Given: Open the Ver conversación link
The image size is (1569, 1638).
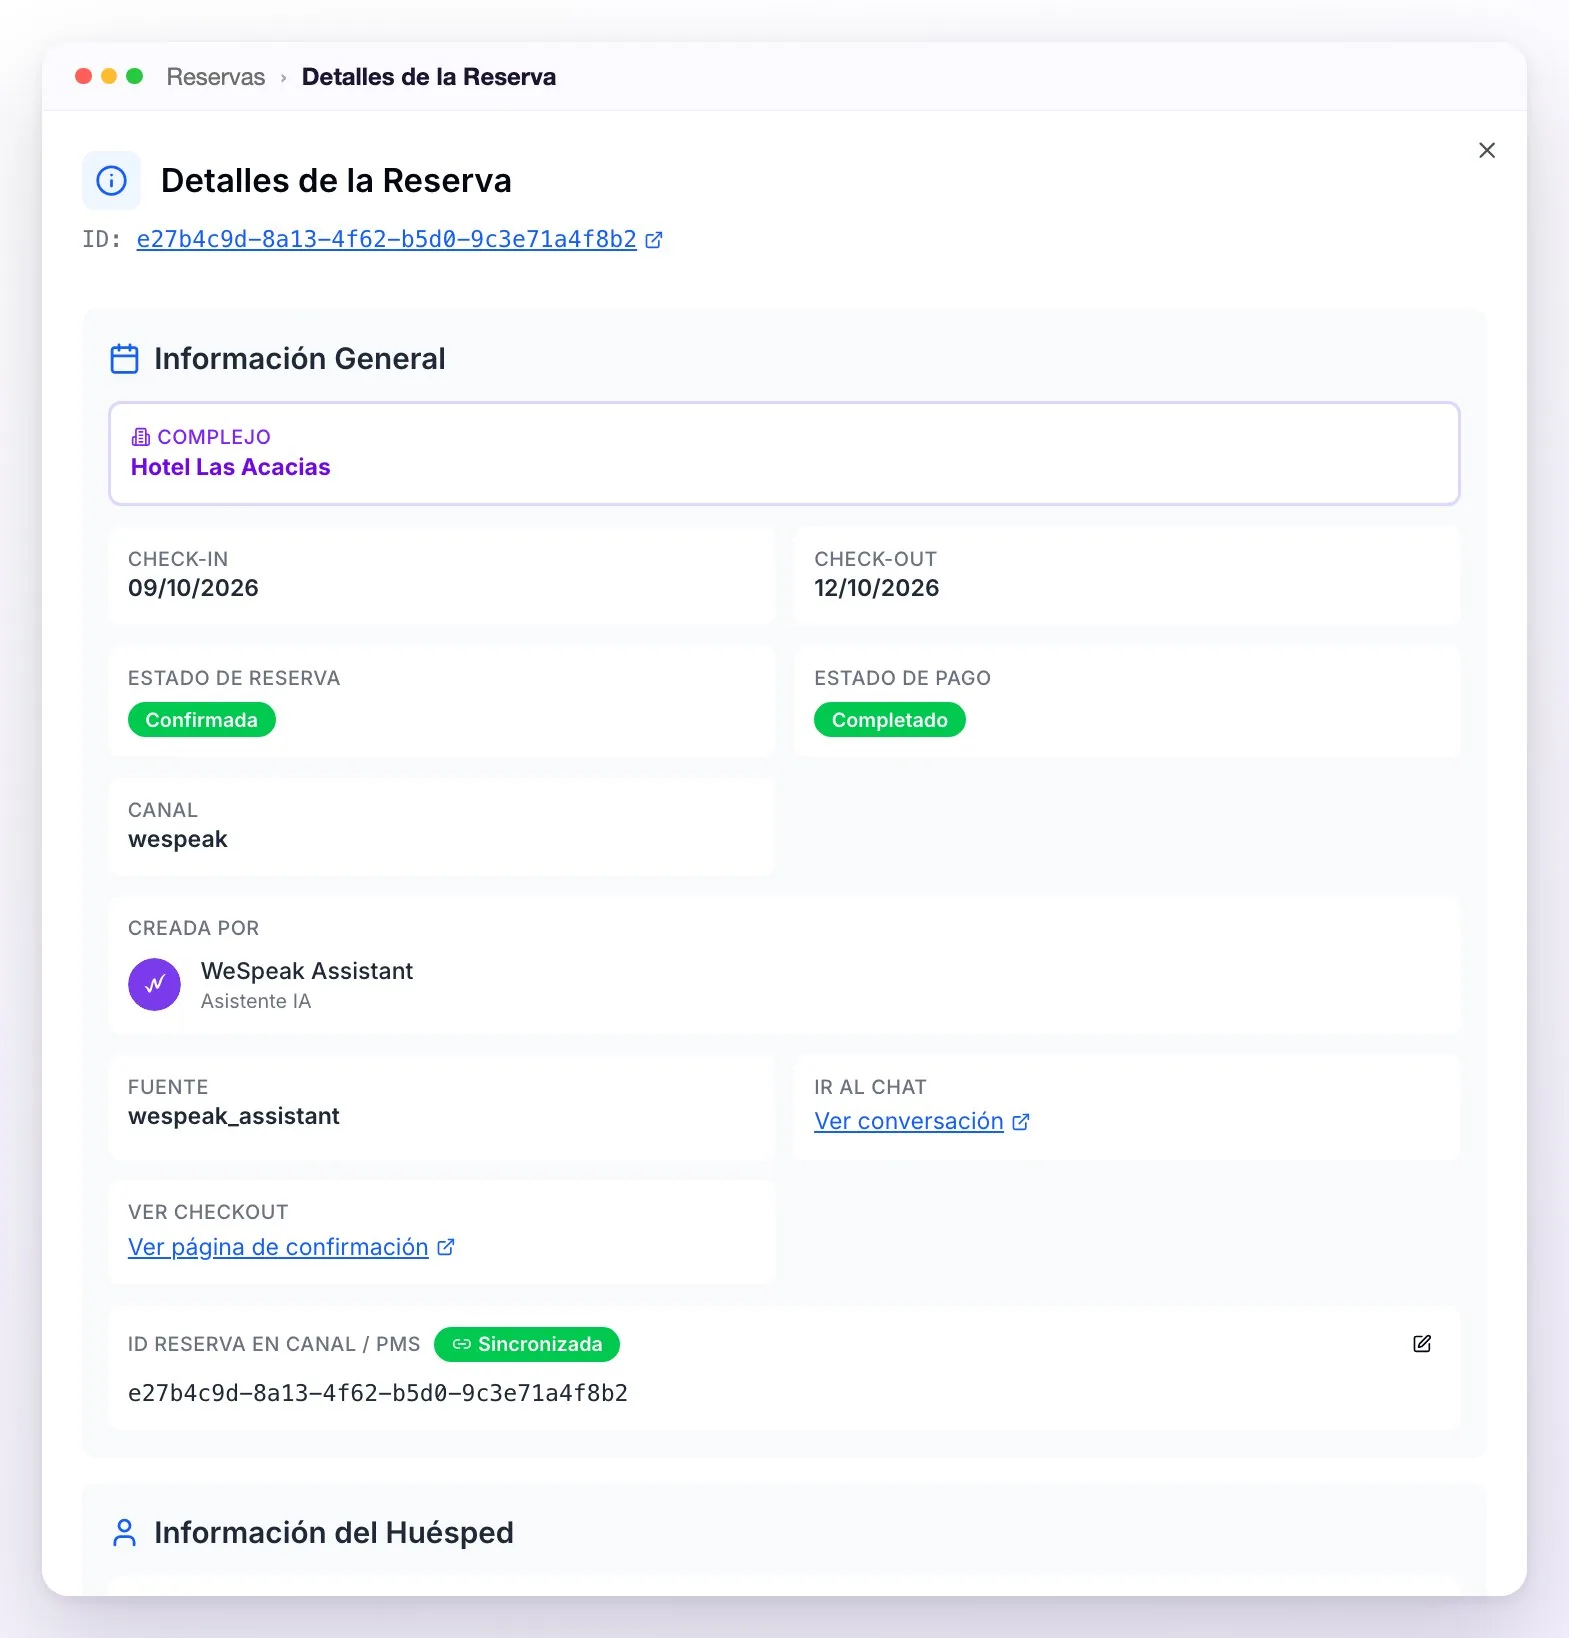Looking at the screenshot, I should pyautogui.click(x=908, y=1122).
